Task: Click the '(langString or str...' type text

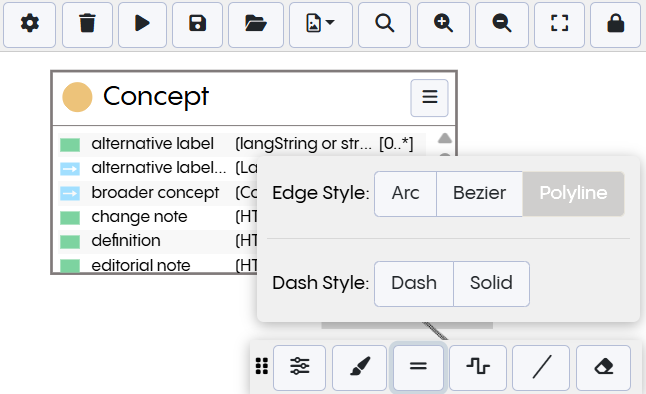Action: click(303, 144)
